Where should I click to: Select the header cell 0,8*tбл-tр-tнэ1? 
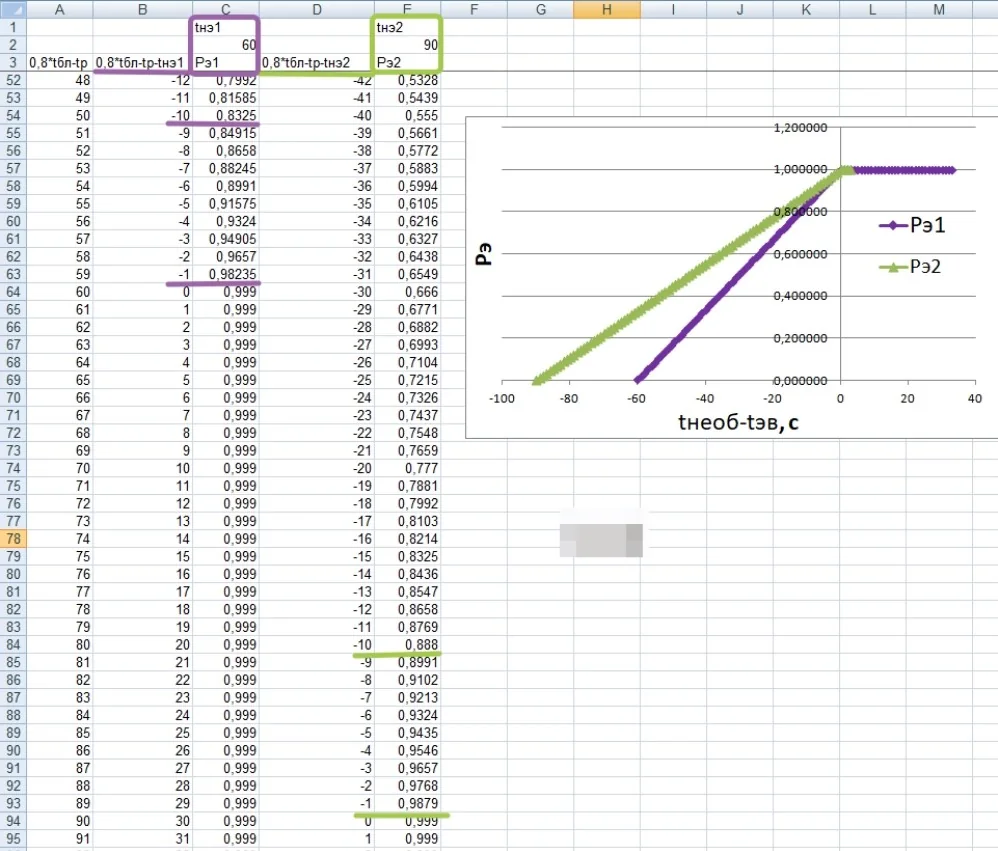coord(143,62)
